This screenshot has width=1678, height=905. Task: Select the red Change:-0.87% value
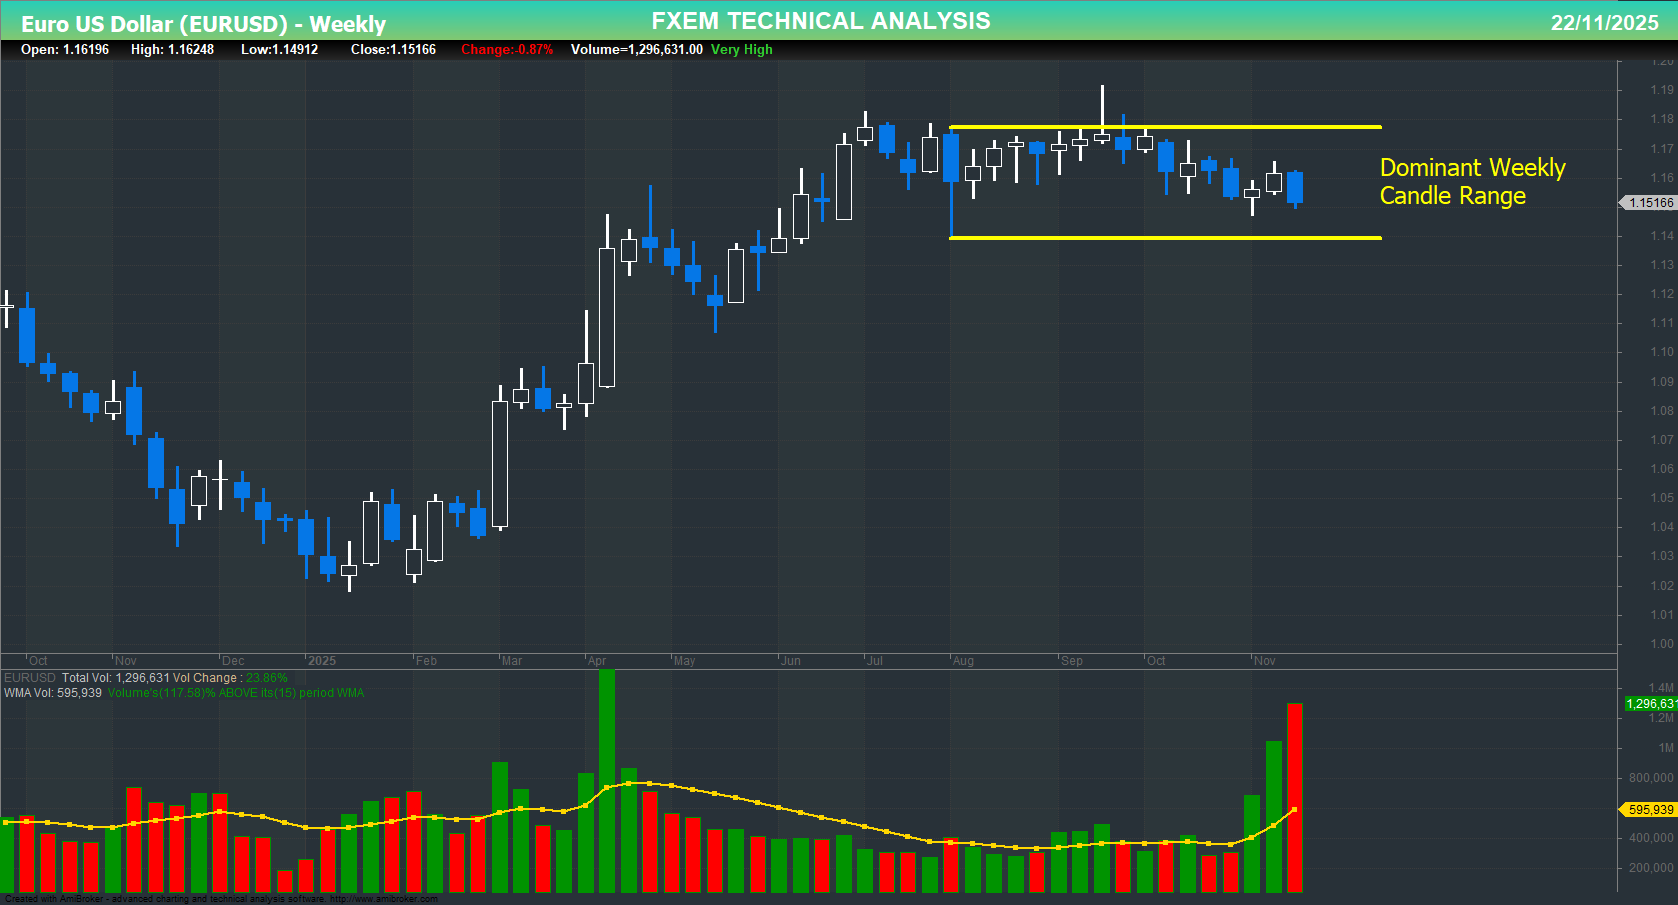point(506,49)
